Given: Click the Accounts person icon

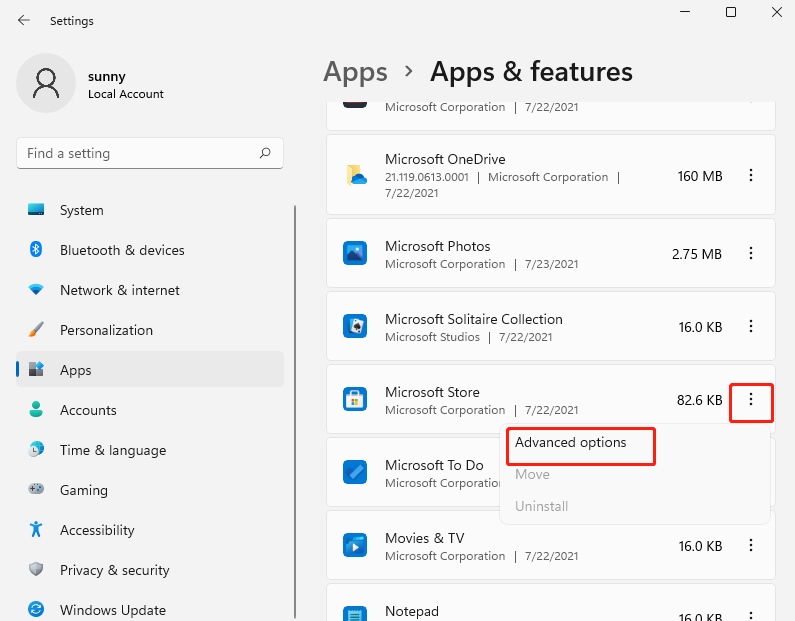Looking at the screenshot, I should point(36,409).
